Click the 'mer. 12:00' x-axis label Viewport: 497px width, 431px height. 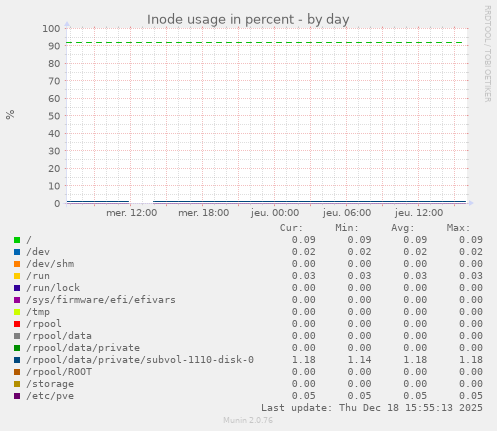[x=132, y=213]
